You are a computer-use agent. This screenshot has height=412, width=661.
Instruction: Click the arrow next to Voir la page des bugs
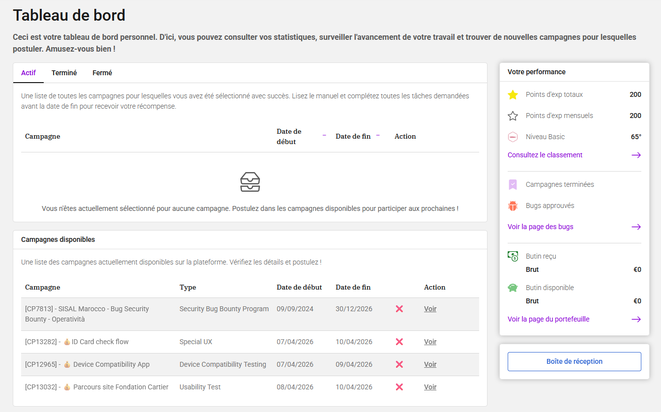click(x=636, y=227)
